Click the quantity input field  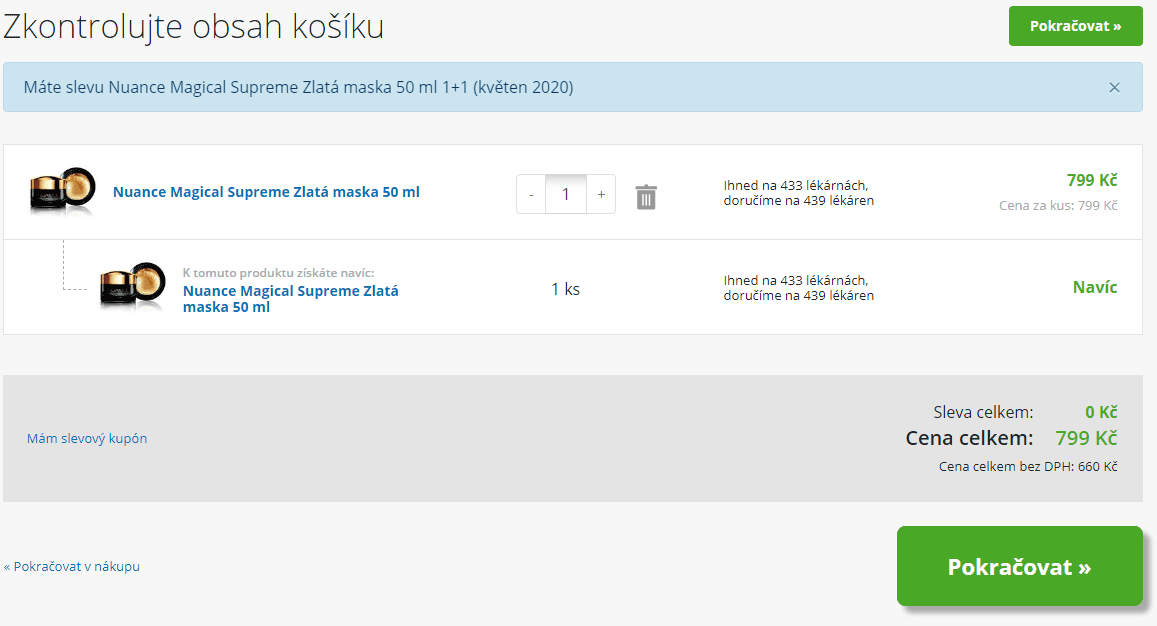click(x=566, y=194)
